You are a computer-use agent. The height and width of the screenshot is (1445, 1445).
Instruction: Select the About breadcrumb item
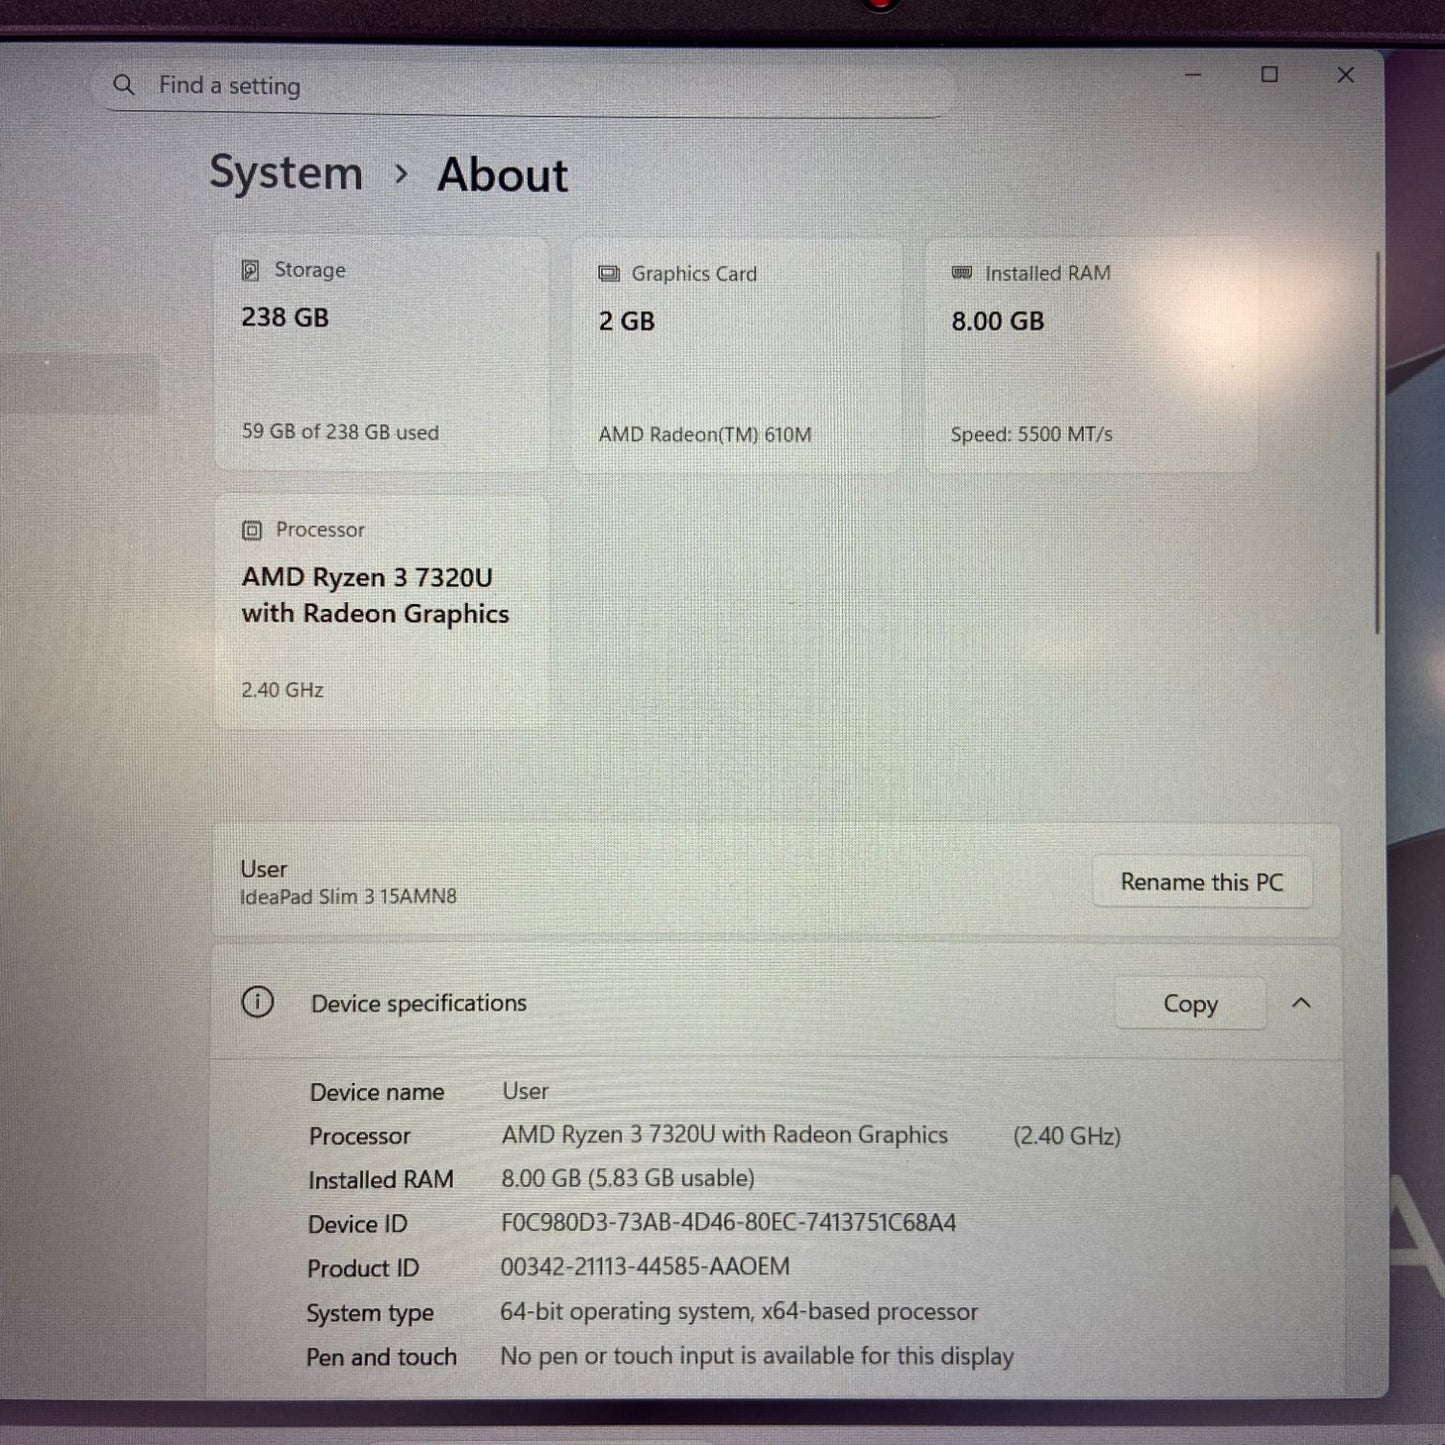tap(502, 174)
